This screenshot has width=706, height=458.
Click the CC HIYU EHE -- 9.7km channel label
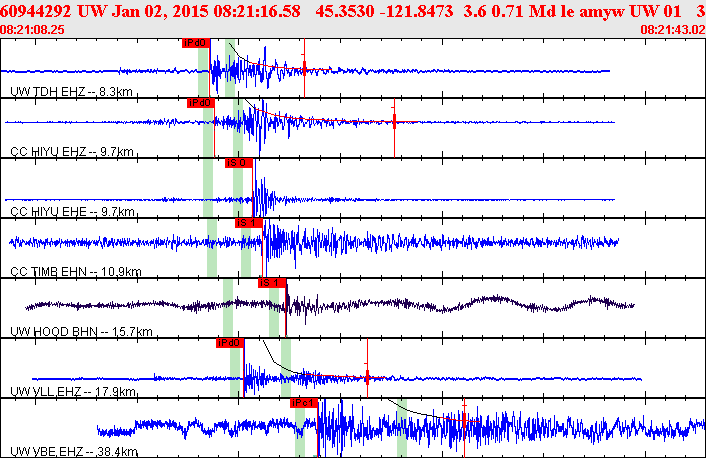[72, 212]
